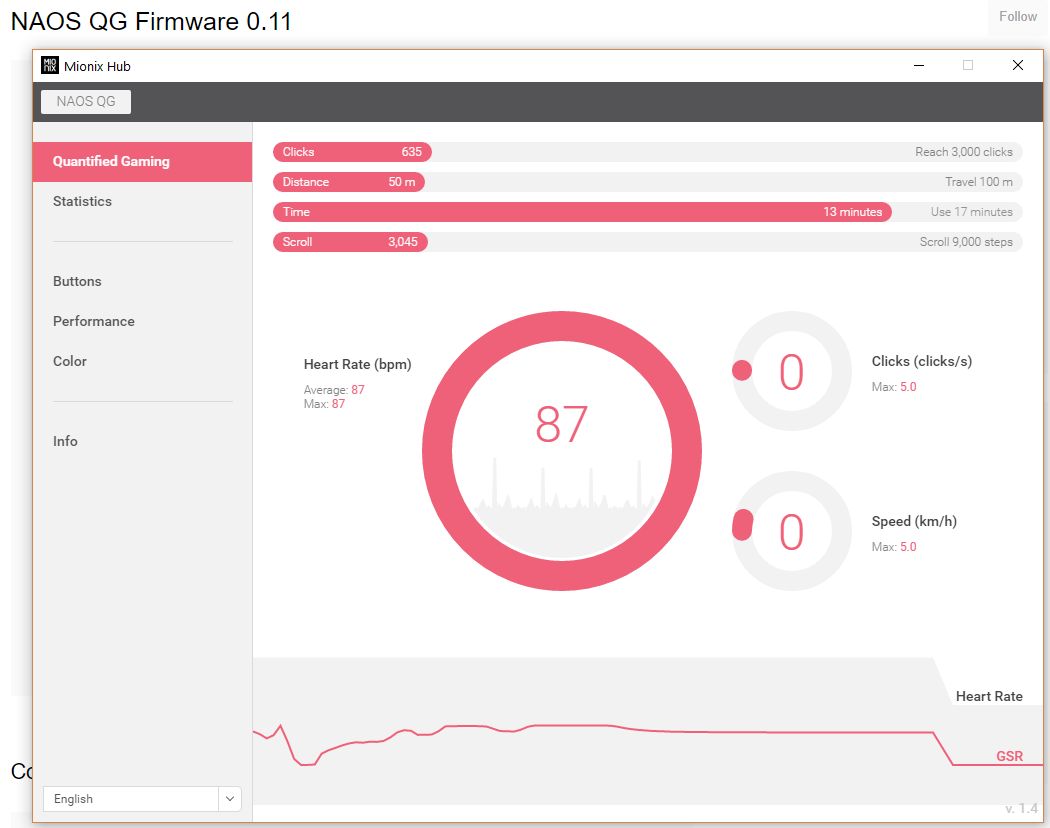1050x828 pixels.
Task: Click the clicks per second gauge
Action: (x=792, y=371)
